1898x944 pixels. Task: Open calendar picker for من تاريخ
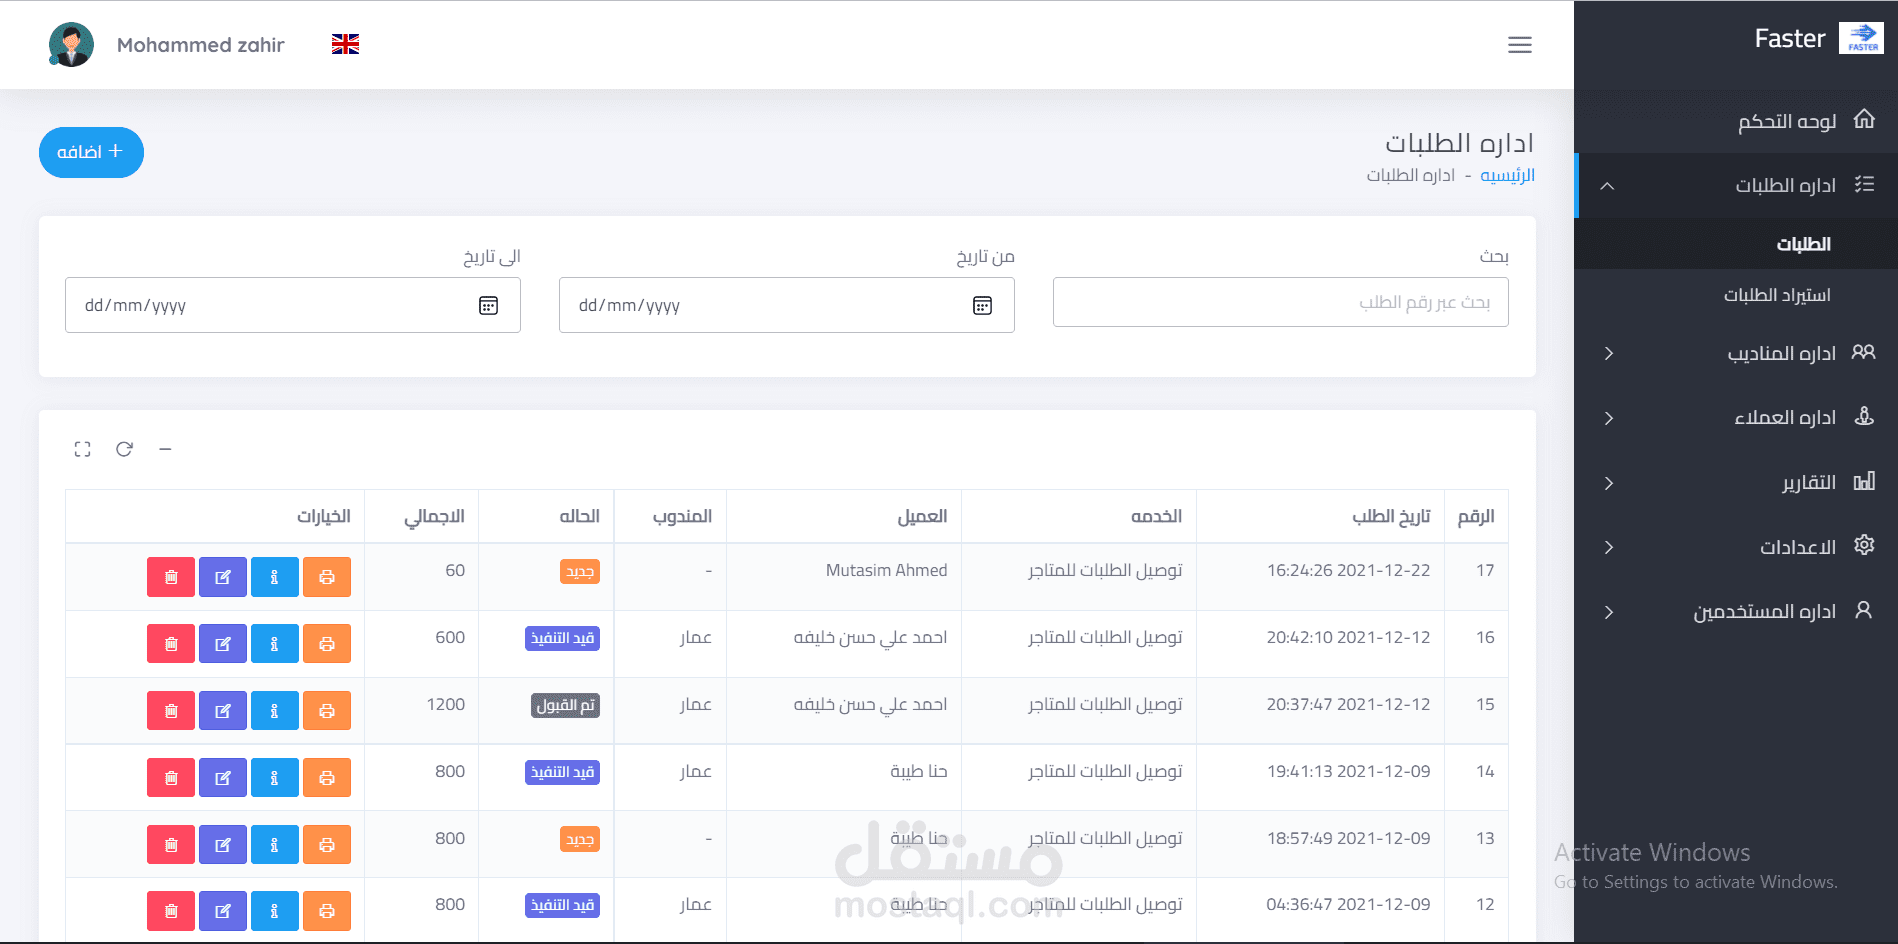tap(982, 305)
